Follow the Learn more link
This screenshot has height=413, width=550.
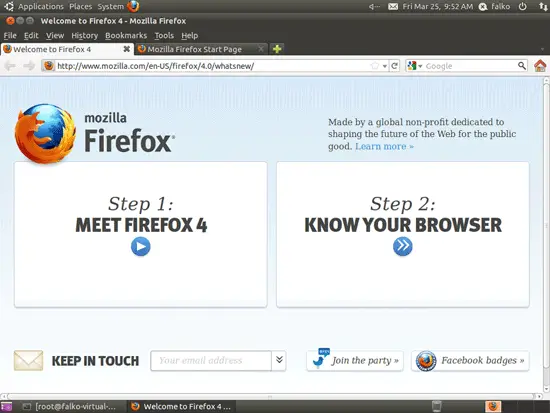(x=384, y=146)
